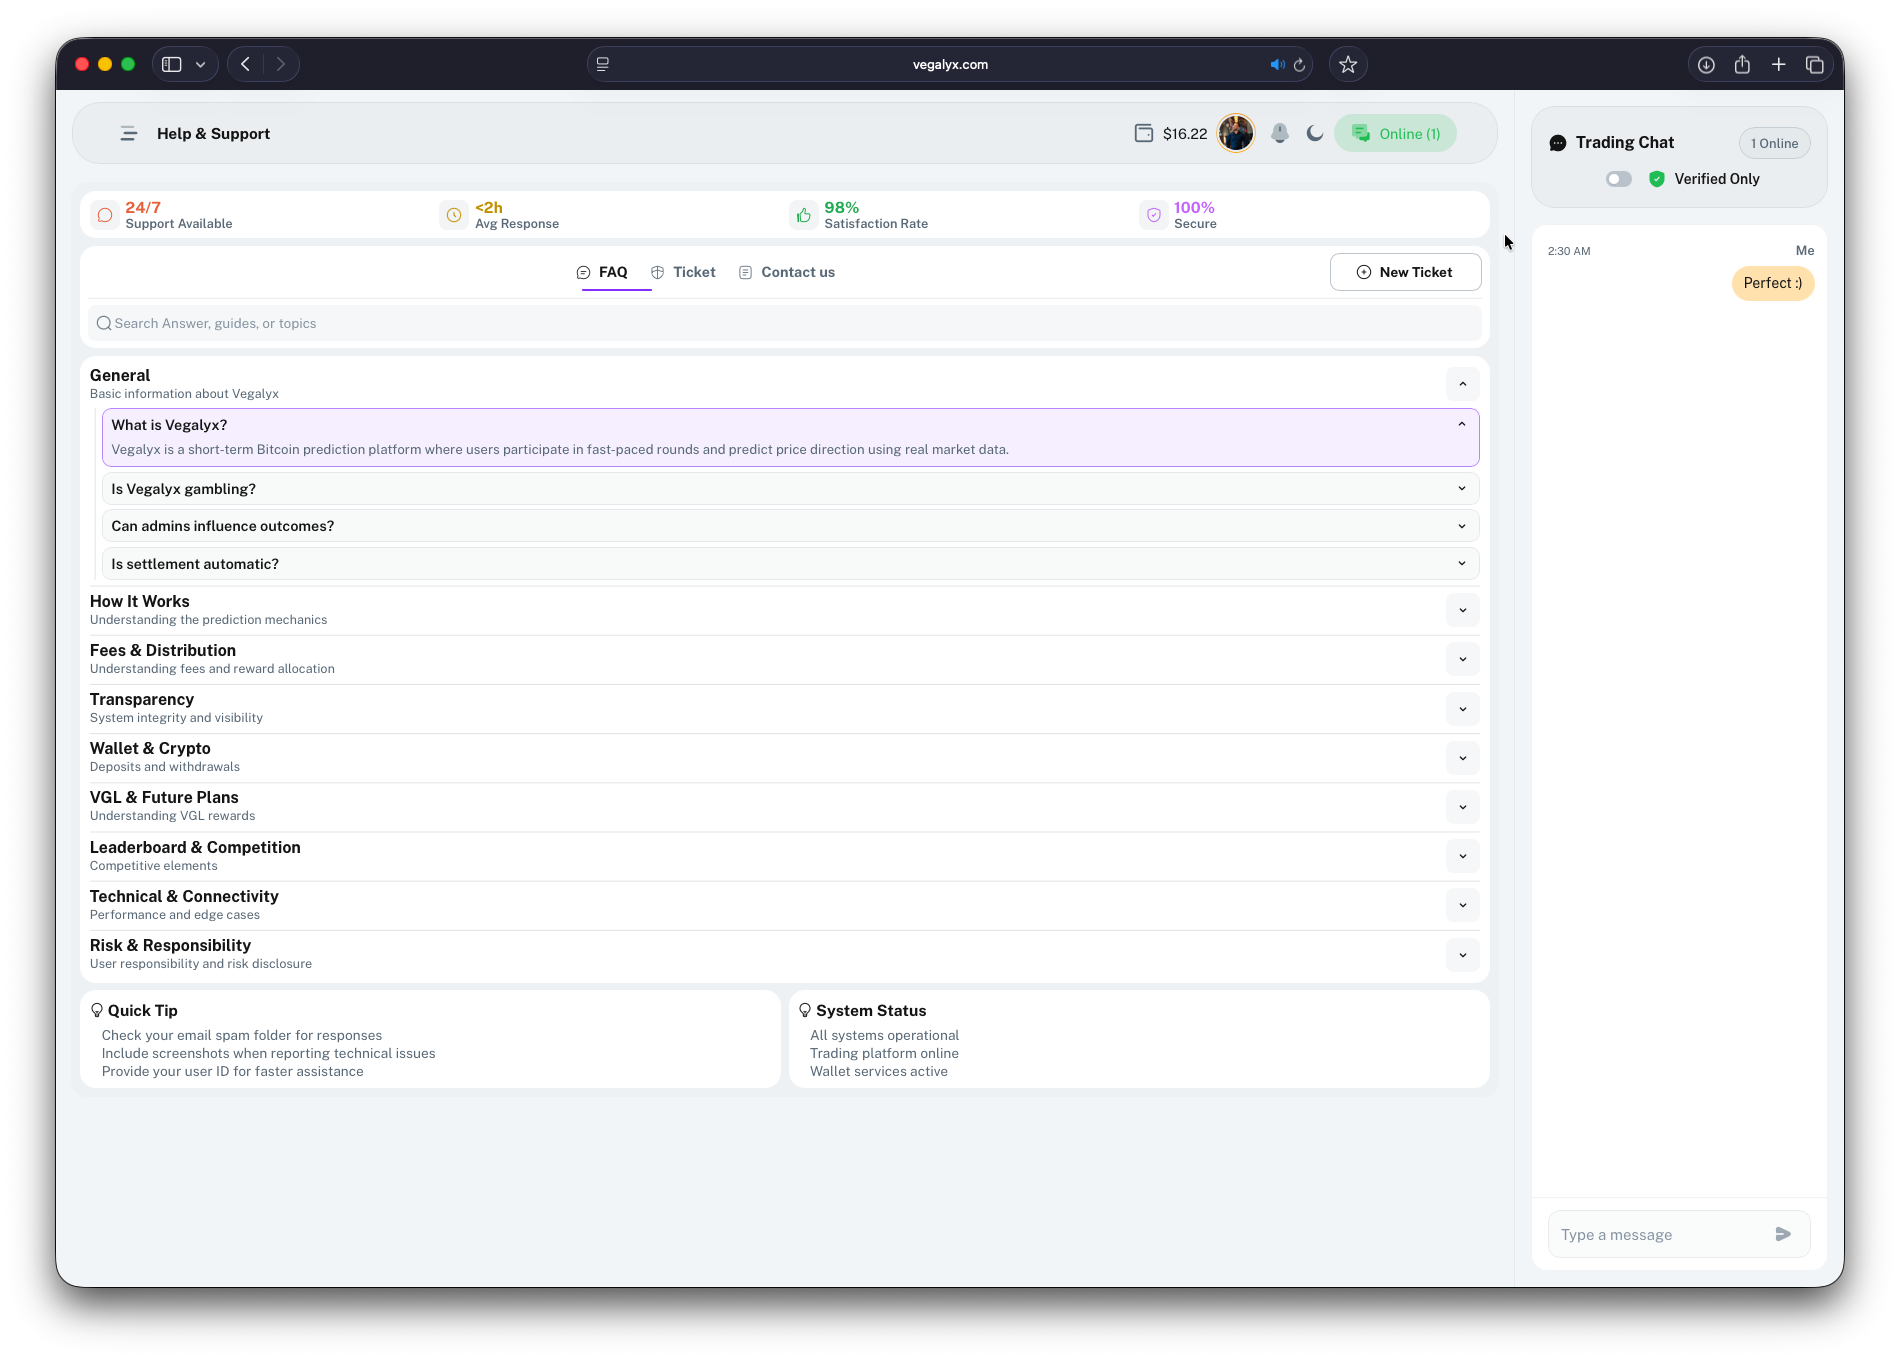Click the Contact us tab icon
Viewport: 1900px width, 1361px height.
click(745, 272)
